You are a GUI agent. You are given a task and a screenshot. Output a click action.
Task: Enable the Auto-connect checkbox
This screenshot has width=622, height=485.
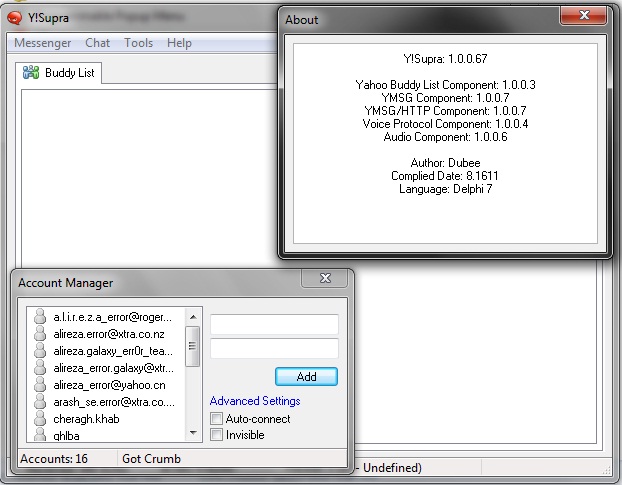216,418
